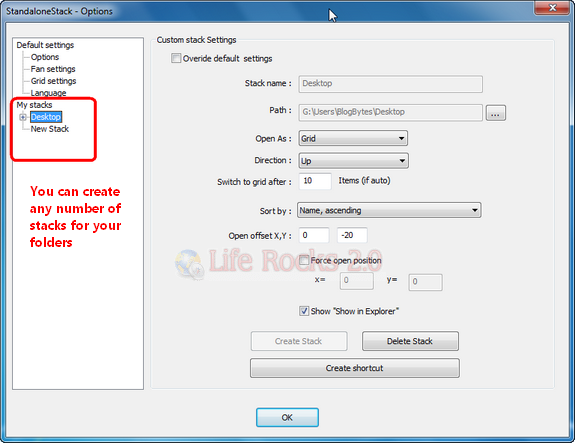Click the Stack name text field
Image resolution: width=575 pixels, height=443 pixels.
pyautogui.click(x=391, y=84)
